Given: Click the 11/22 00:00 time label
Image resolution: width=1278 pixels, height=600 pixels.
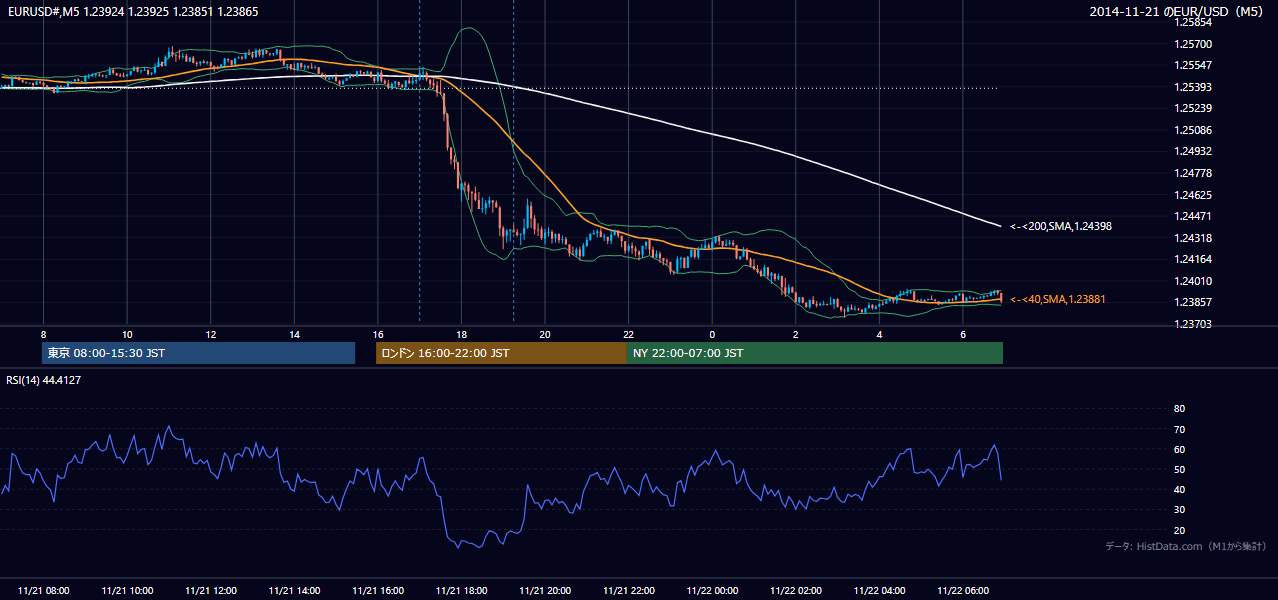Looking at the screenshot, I should pos(712,591).
